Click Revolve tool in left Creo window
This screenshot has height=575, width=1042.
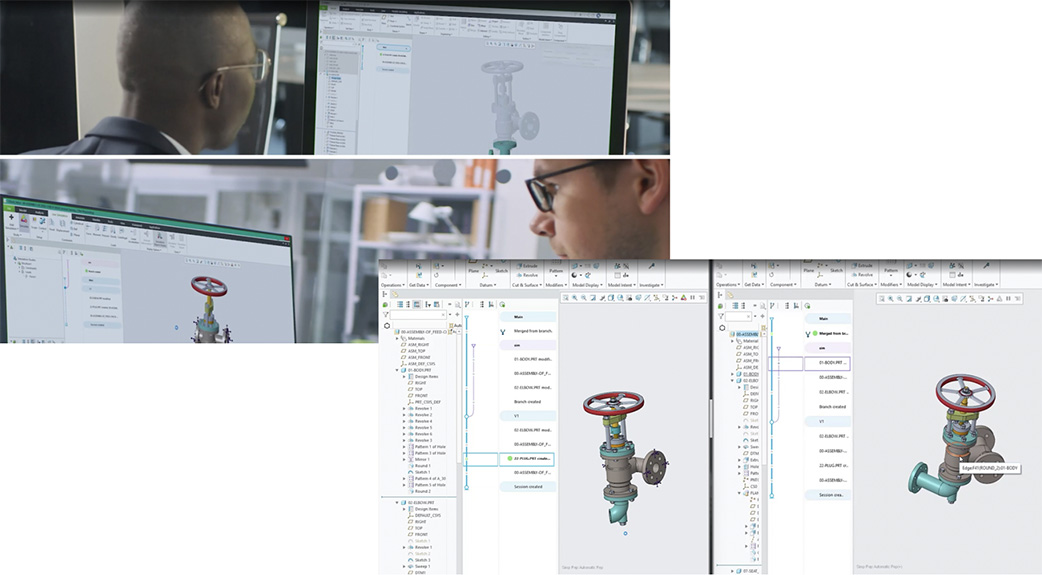click(x=529, y=274)
